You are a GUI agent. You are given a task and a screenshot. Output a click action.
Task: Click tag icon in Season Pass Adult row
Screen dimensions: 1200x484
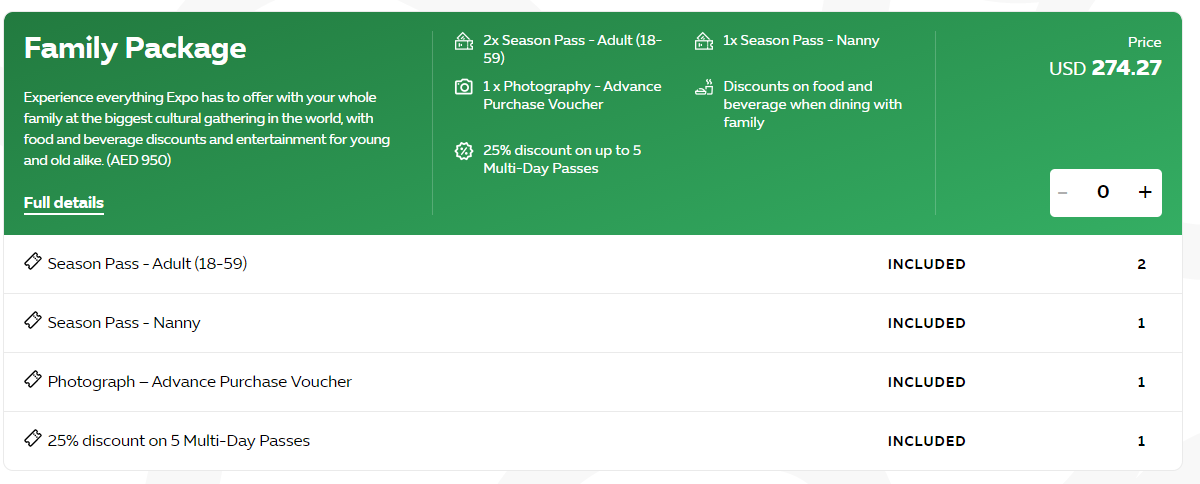point(33,262)
